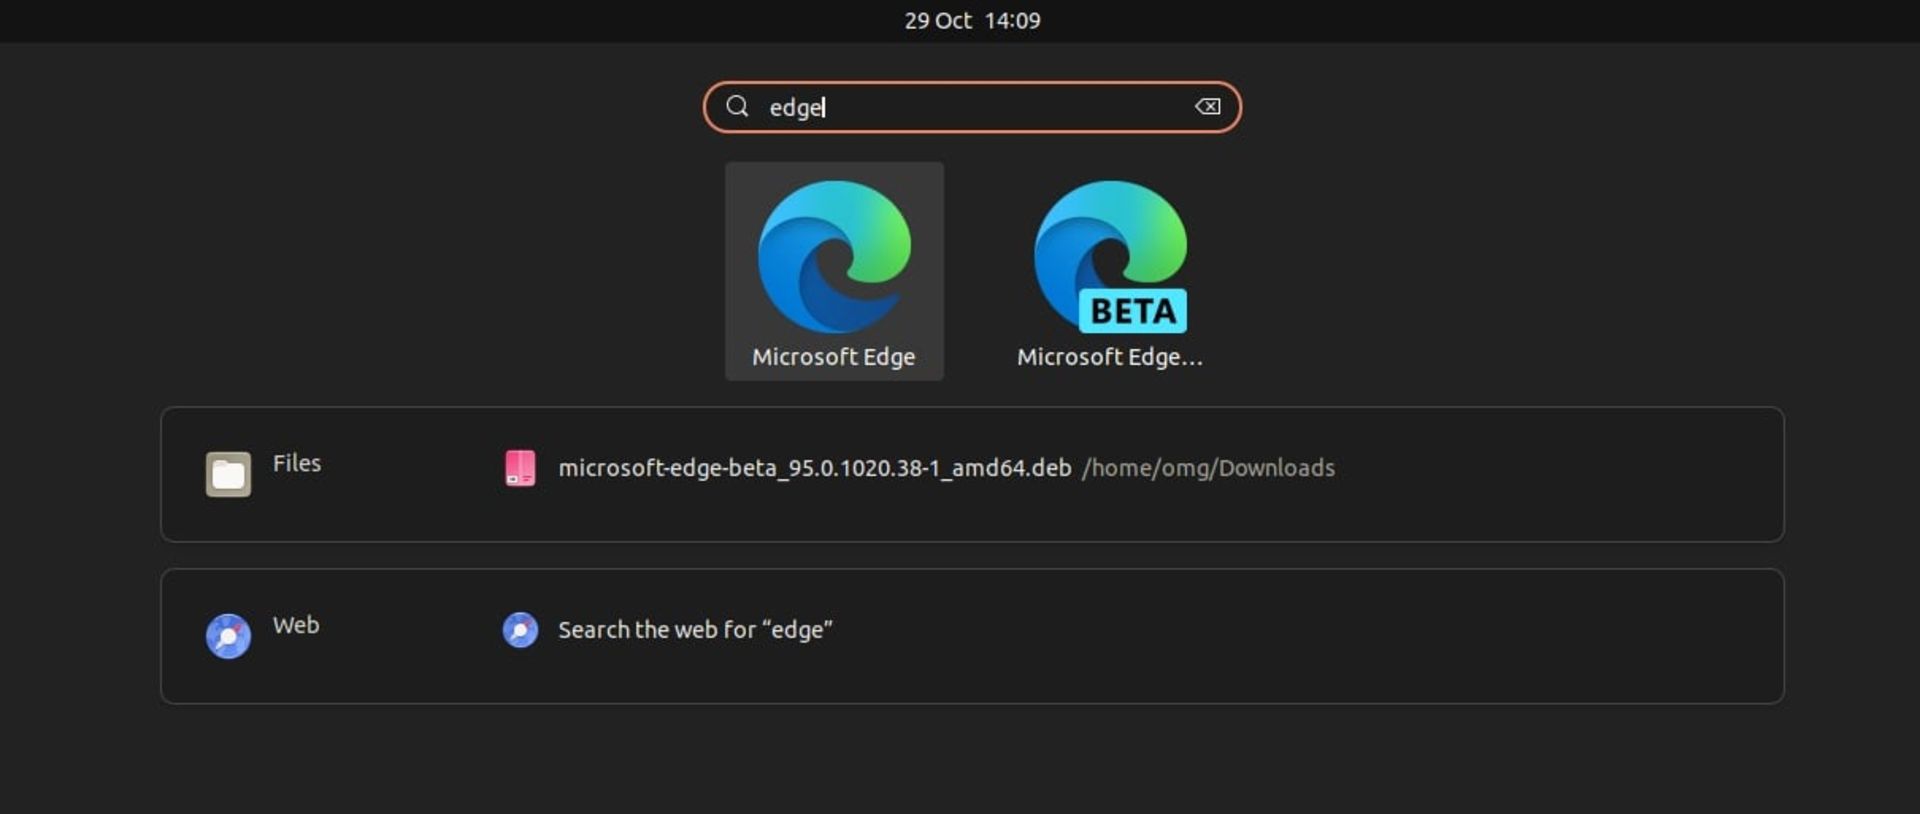
Task: Click the 'Microsoft Edge' text label
Action: (x=833, y=357)
